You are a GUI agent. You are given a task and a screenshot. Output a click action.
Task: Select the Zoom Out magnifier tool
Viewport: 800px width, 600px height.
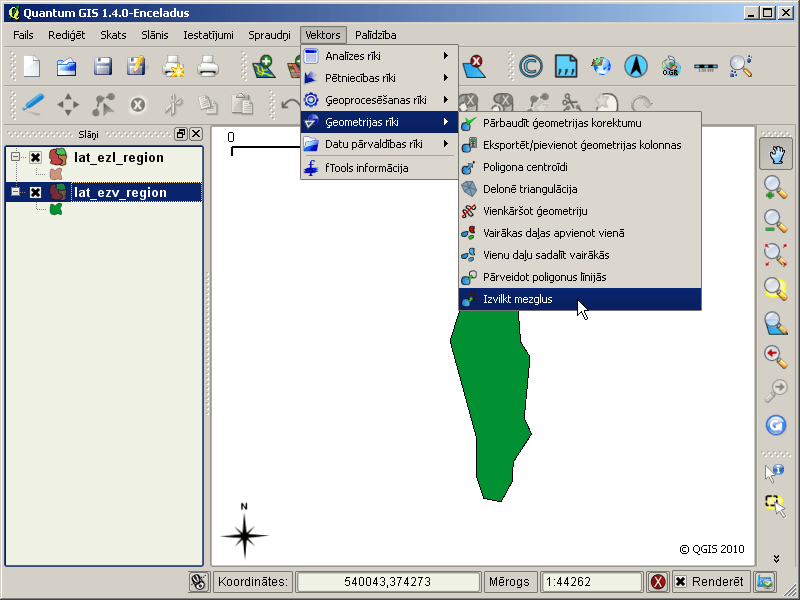(x=776, y=221)
